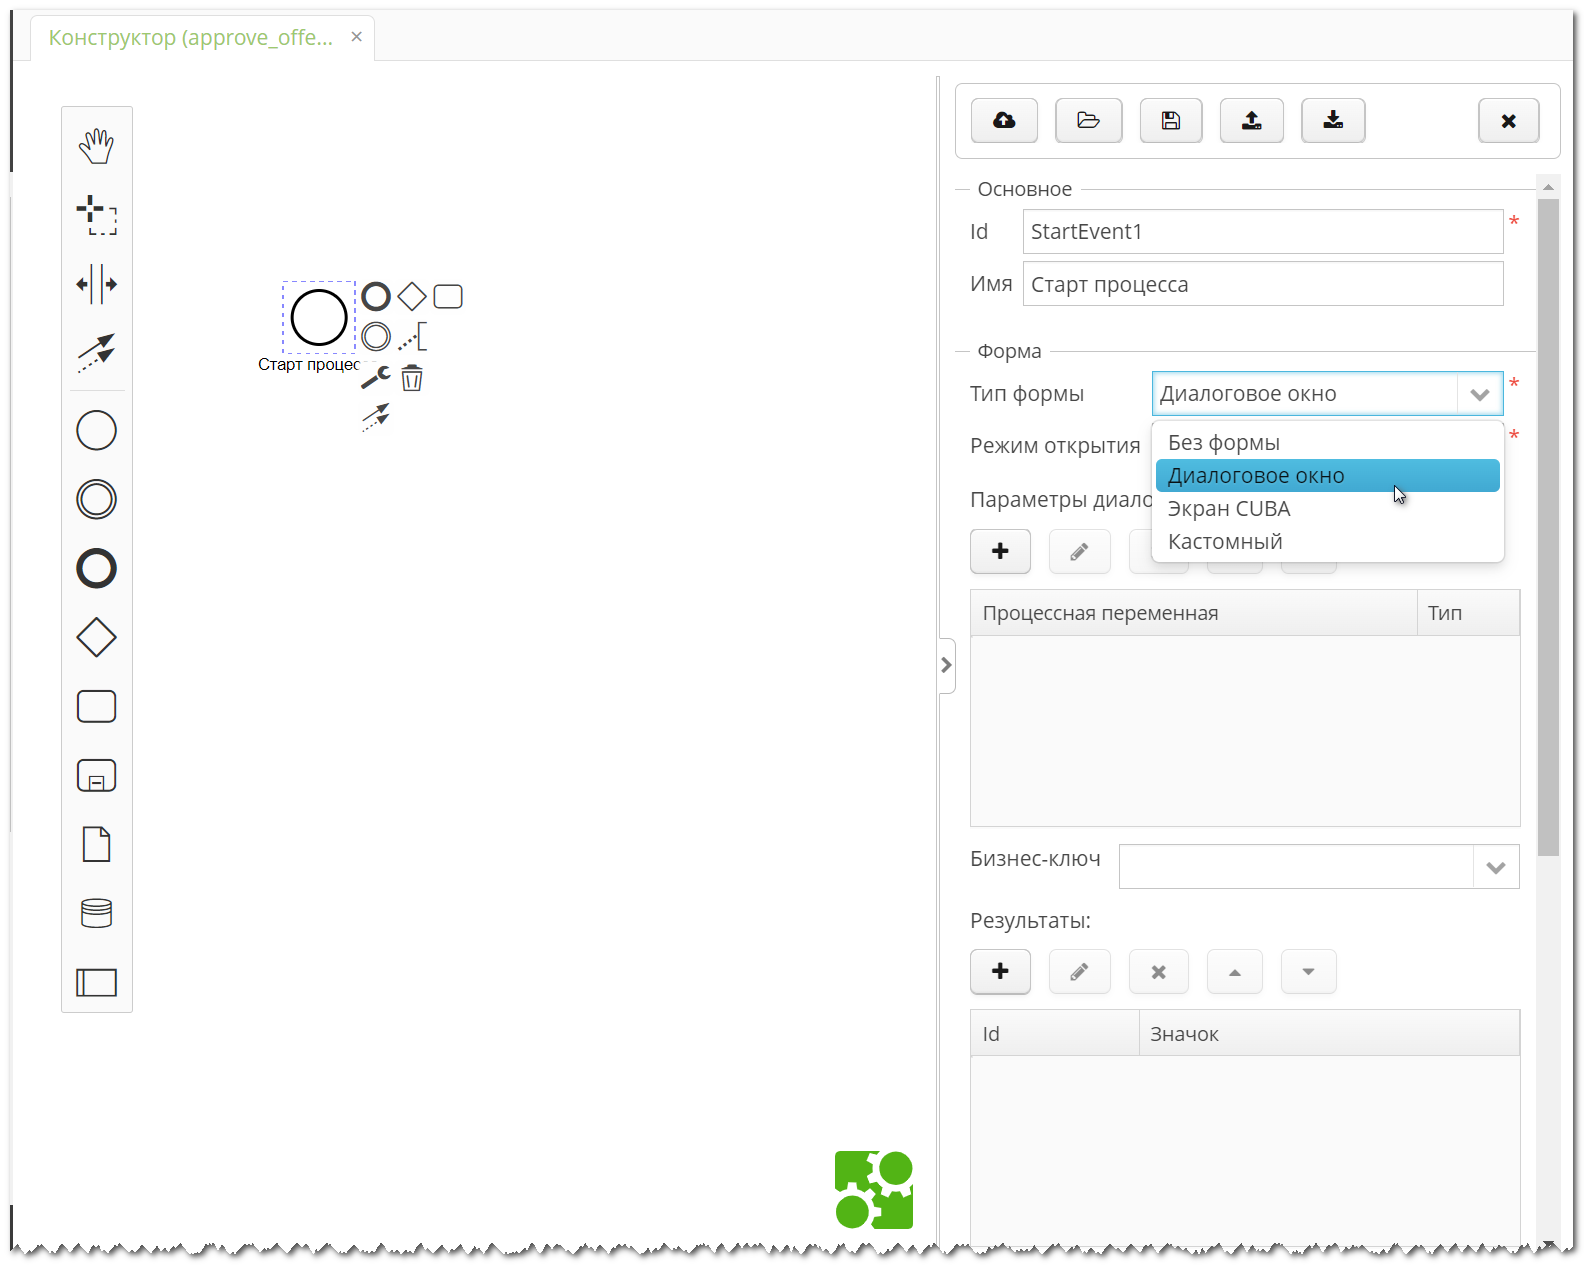Activate the create/remove space tool
1584x1271 pixels.
97,284
